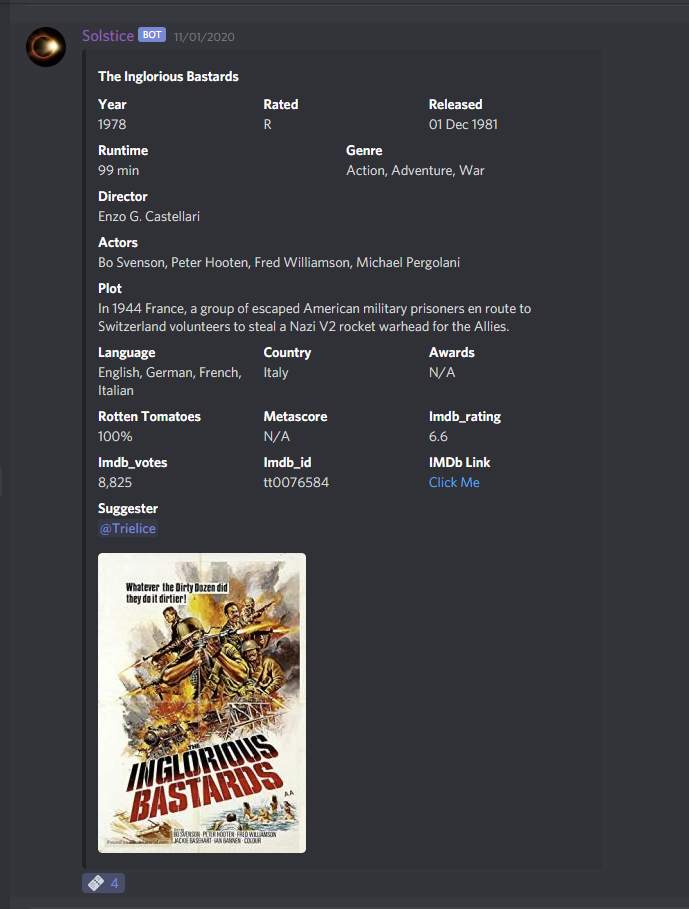Click the message timestamp 11/01/2020
The height and width of the screenshot is (909, 689).
[205, 36]
